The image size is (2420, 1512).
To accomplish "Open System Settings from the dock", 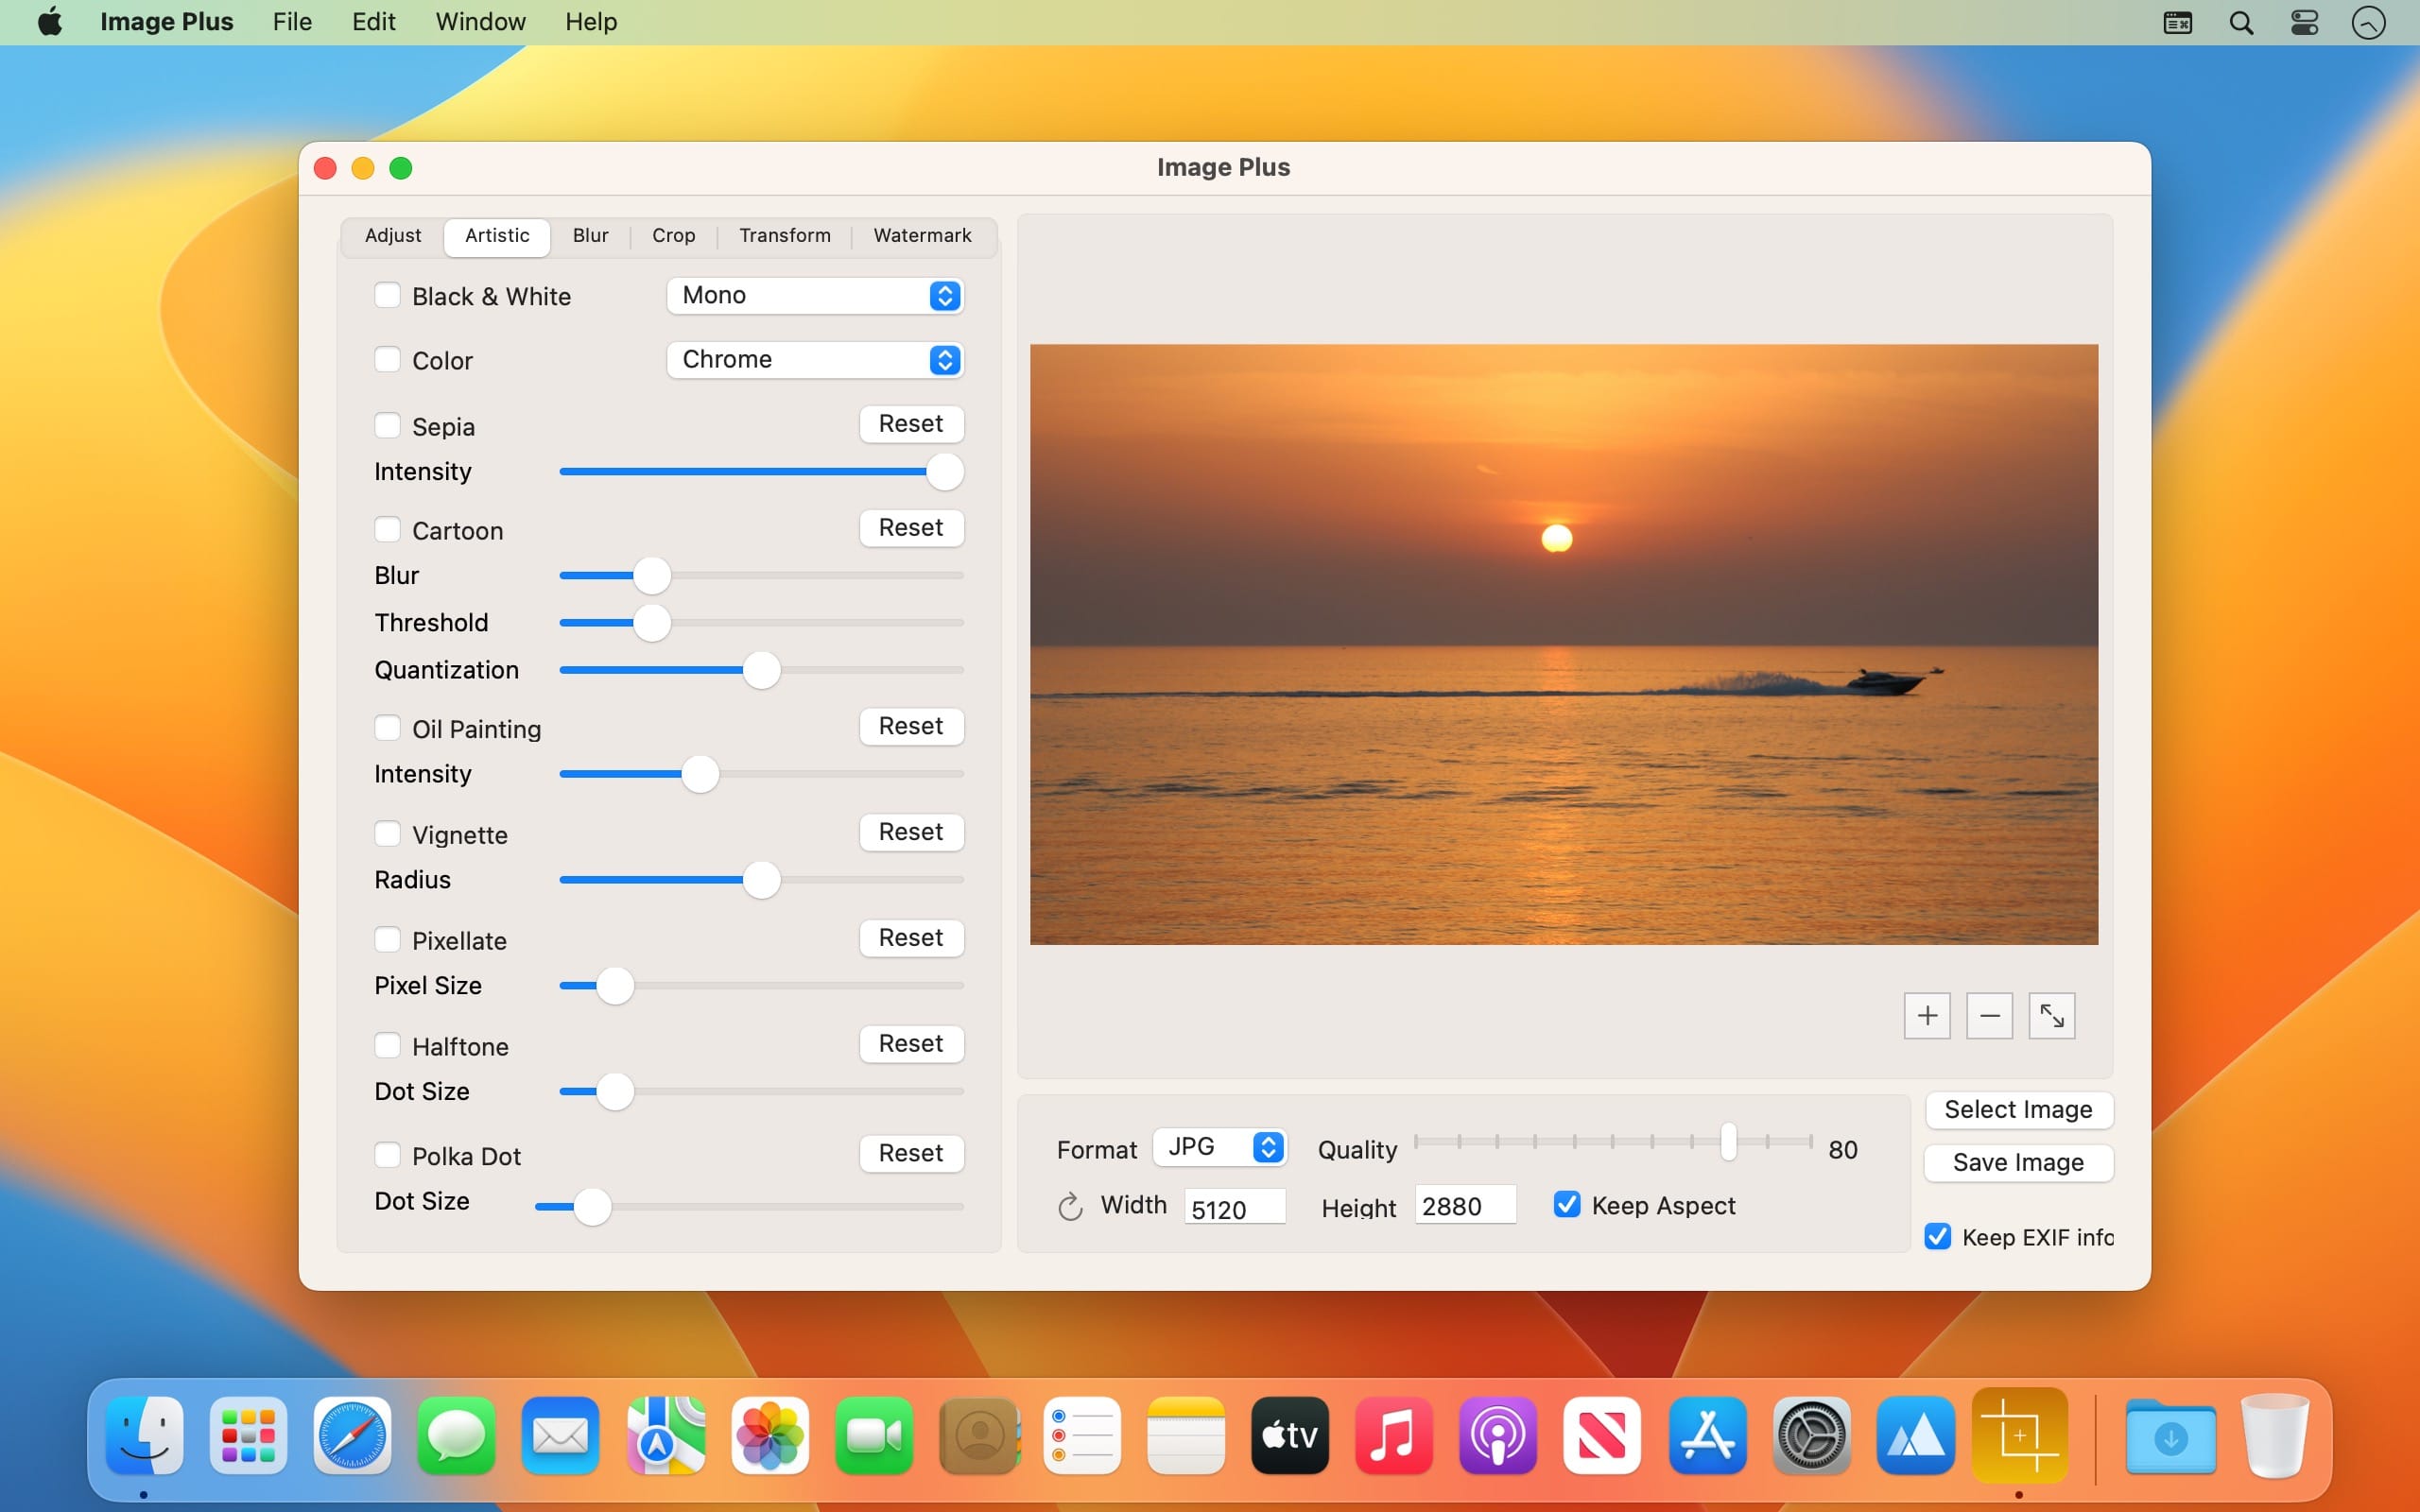I will click(1811, 1436).
